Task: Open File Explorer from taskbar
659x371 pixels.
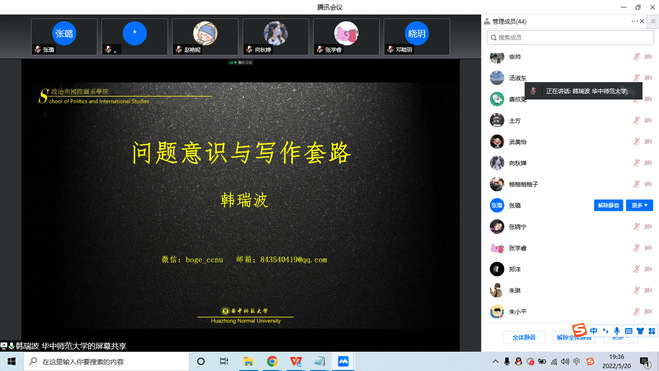Action: click(x=248, y=361)
